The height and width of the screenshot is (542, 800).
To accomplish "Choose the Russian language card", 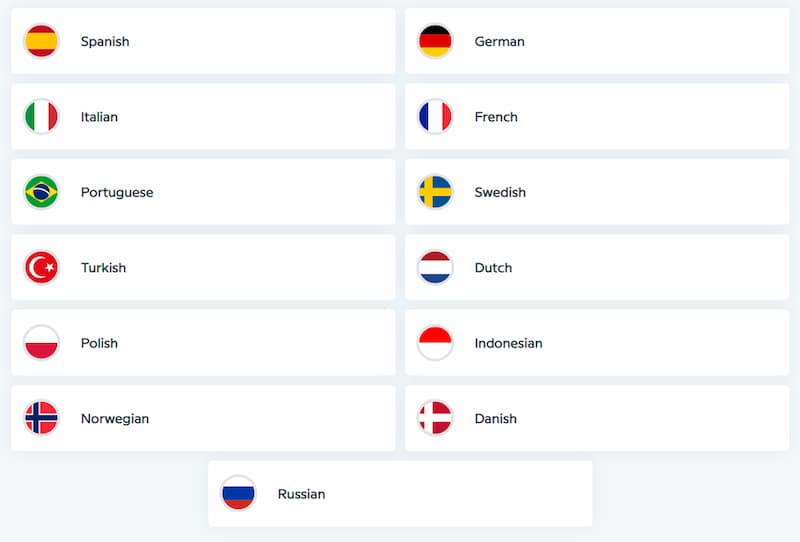I will click(400, 494).
